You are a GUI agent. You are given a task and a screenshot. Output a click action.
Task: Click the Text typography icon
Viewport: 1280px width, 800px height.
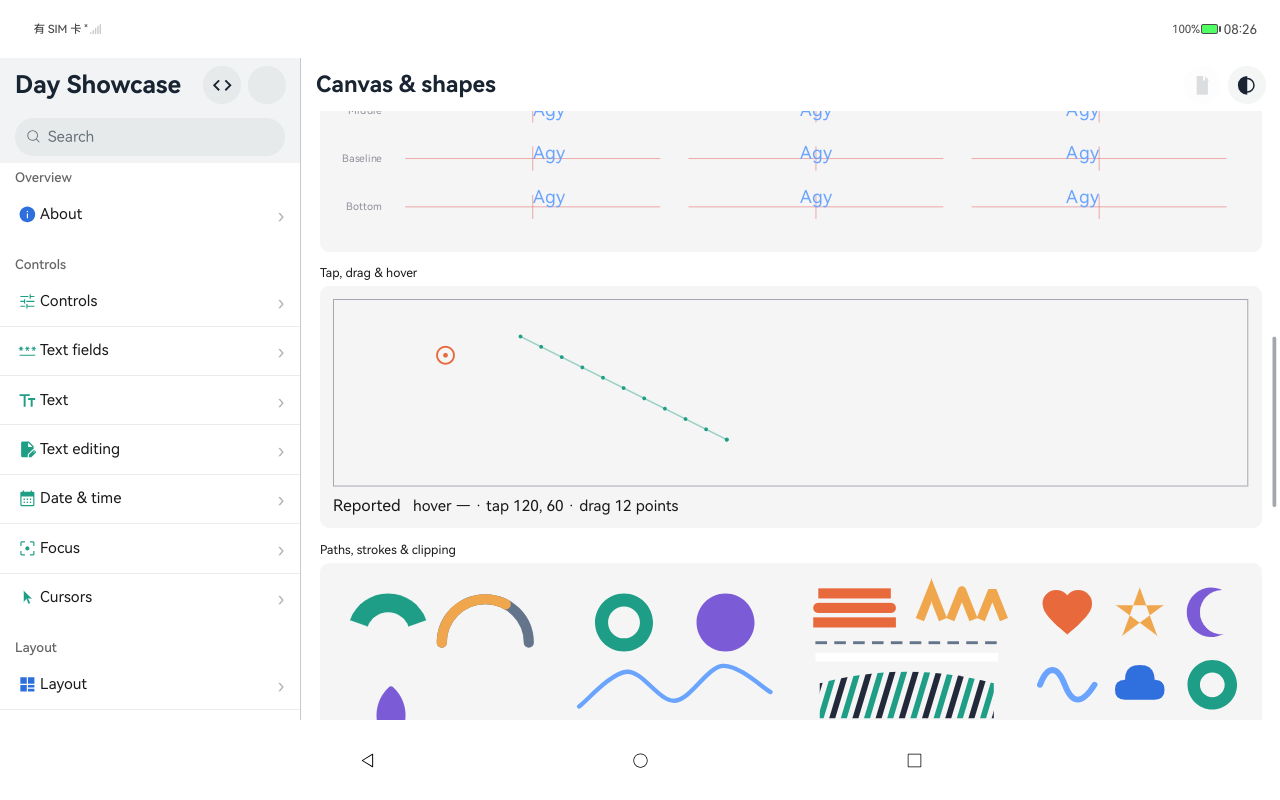pos(27,400)
